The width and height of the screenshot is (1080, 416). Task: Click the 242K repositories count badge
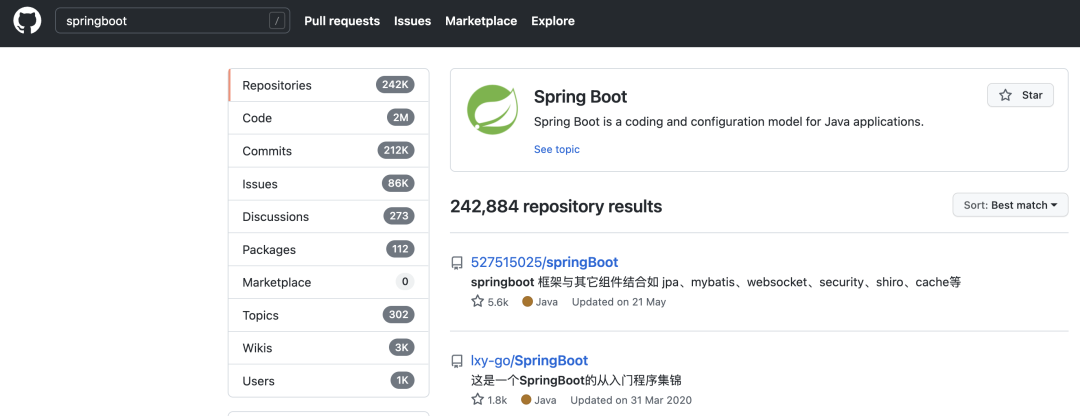pos(395,85)
